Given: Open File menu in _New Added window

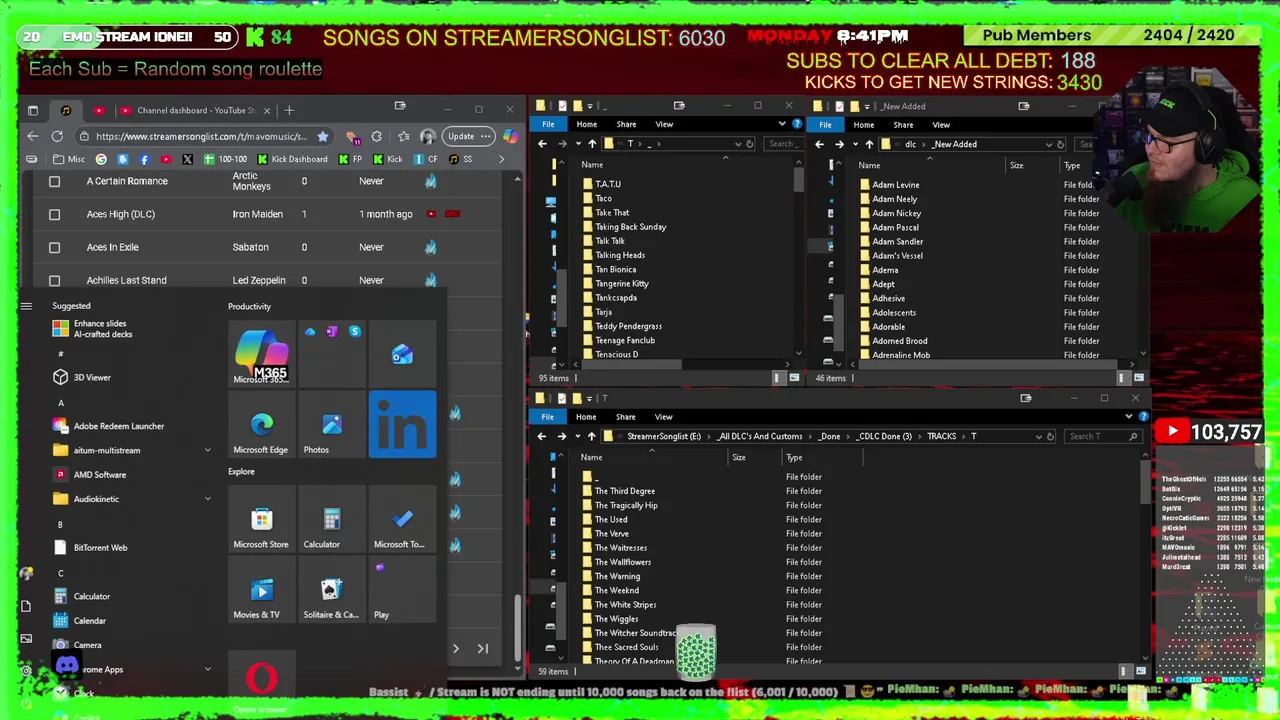Looking at the screenshot, I should pos(825,124).
